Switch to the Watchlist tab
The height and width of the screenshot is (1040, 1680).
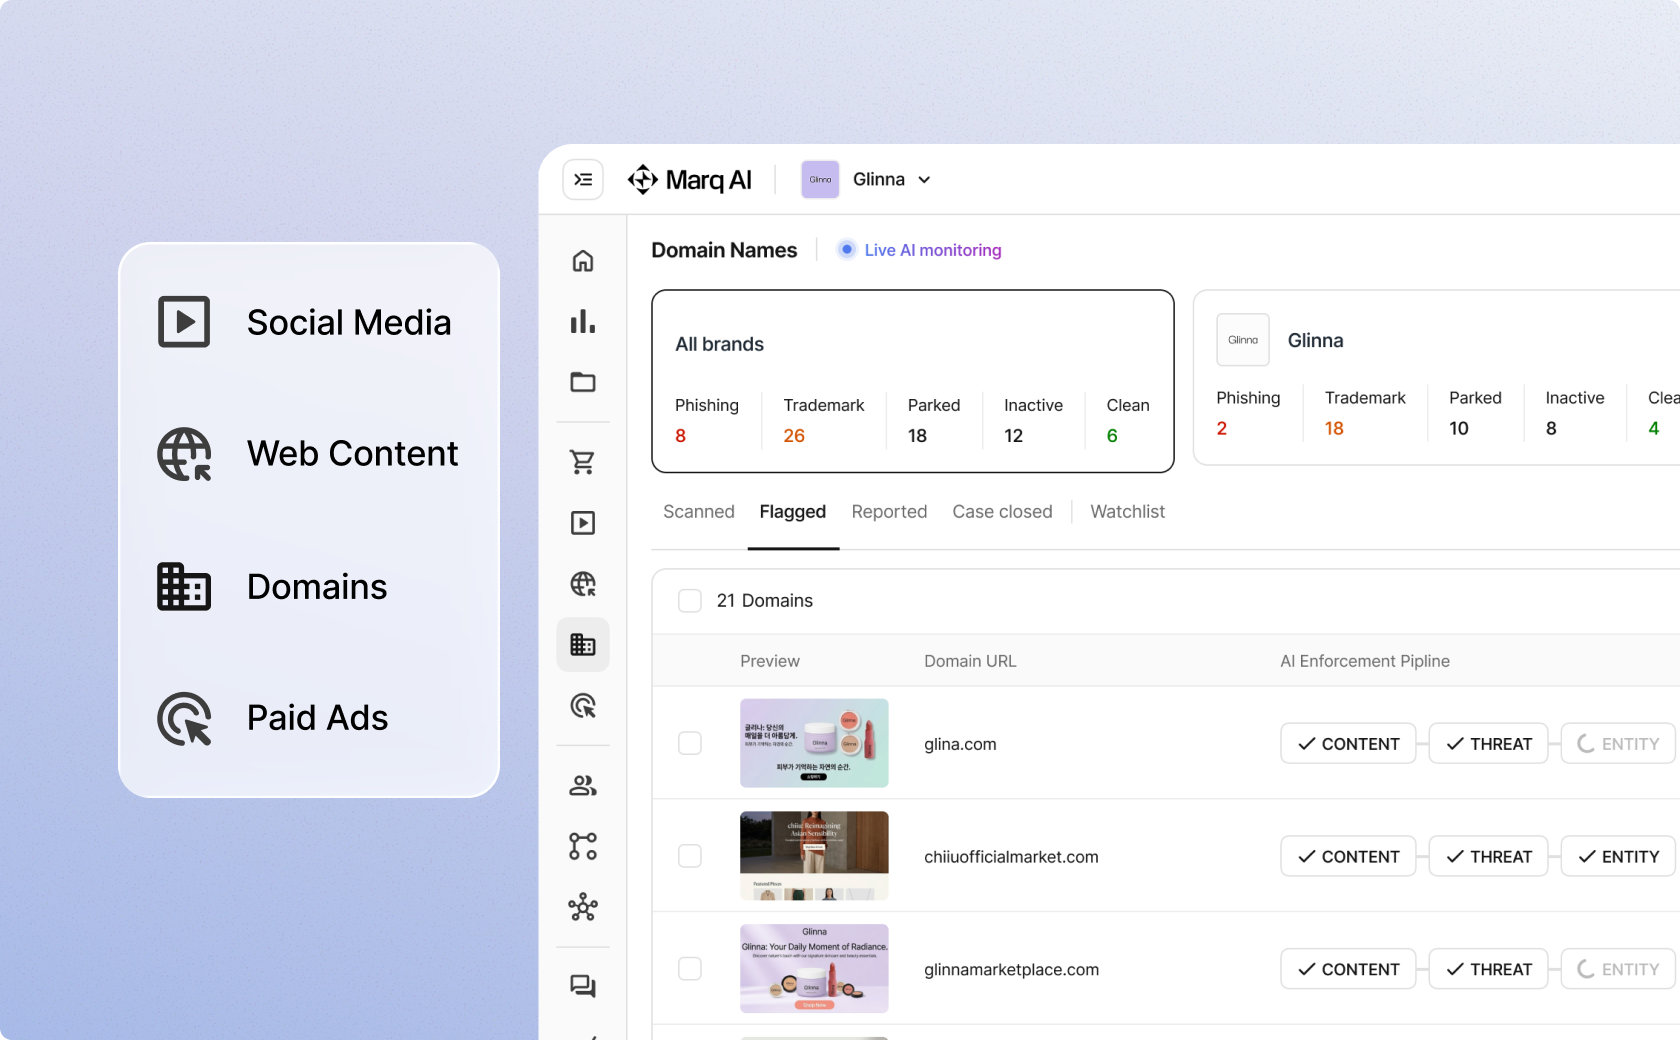click(x=1127, y=512)
